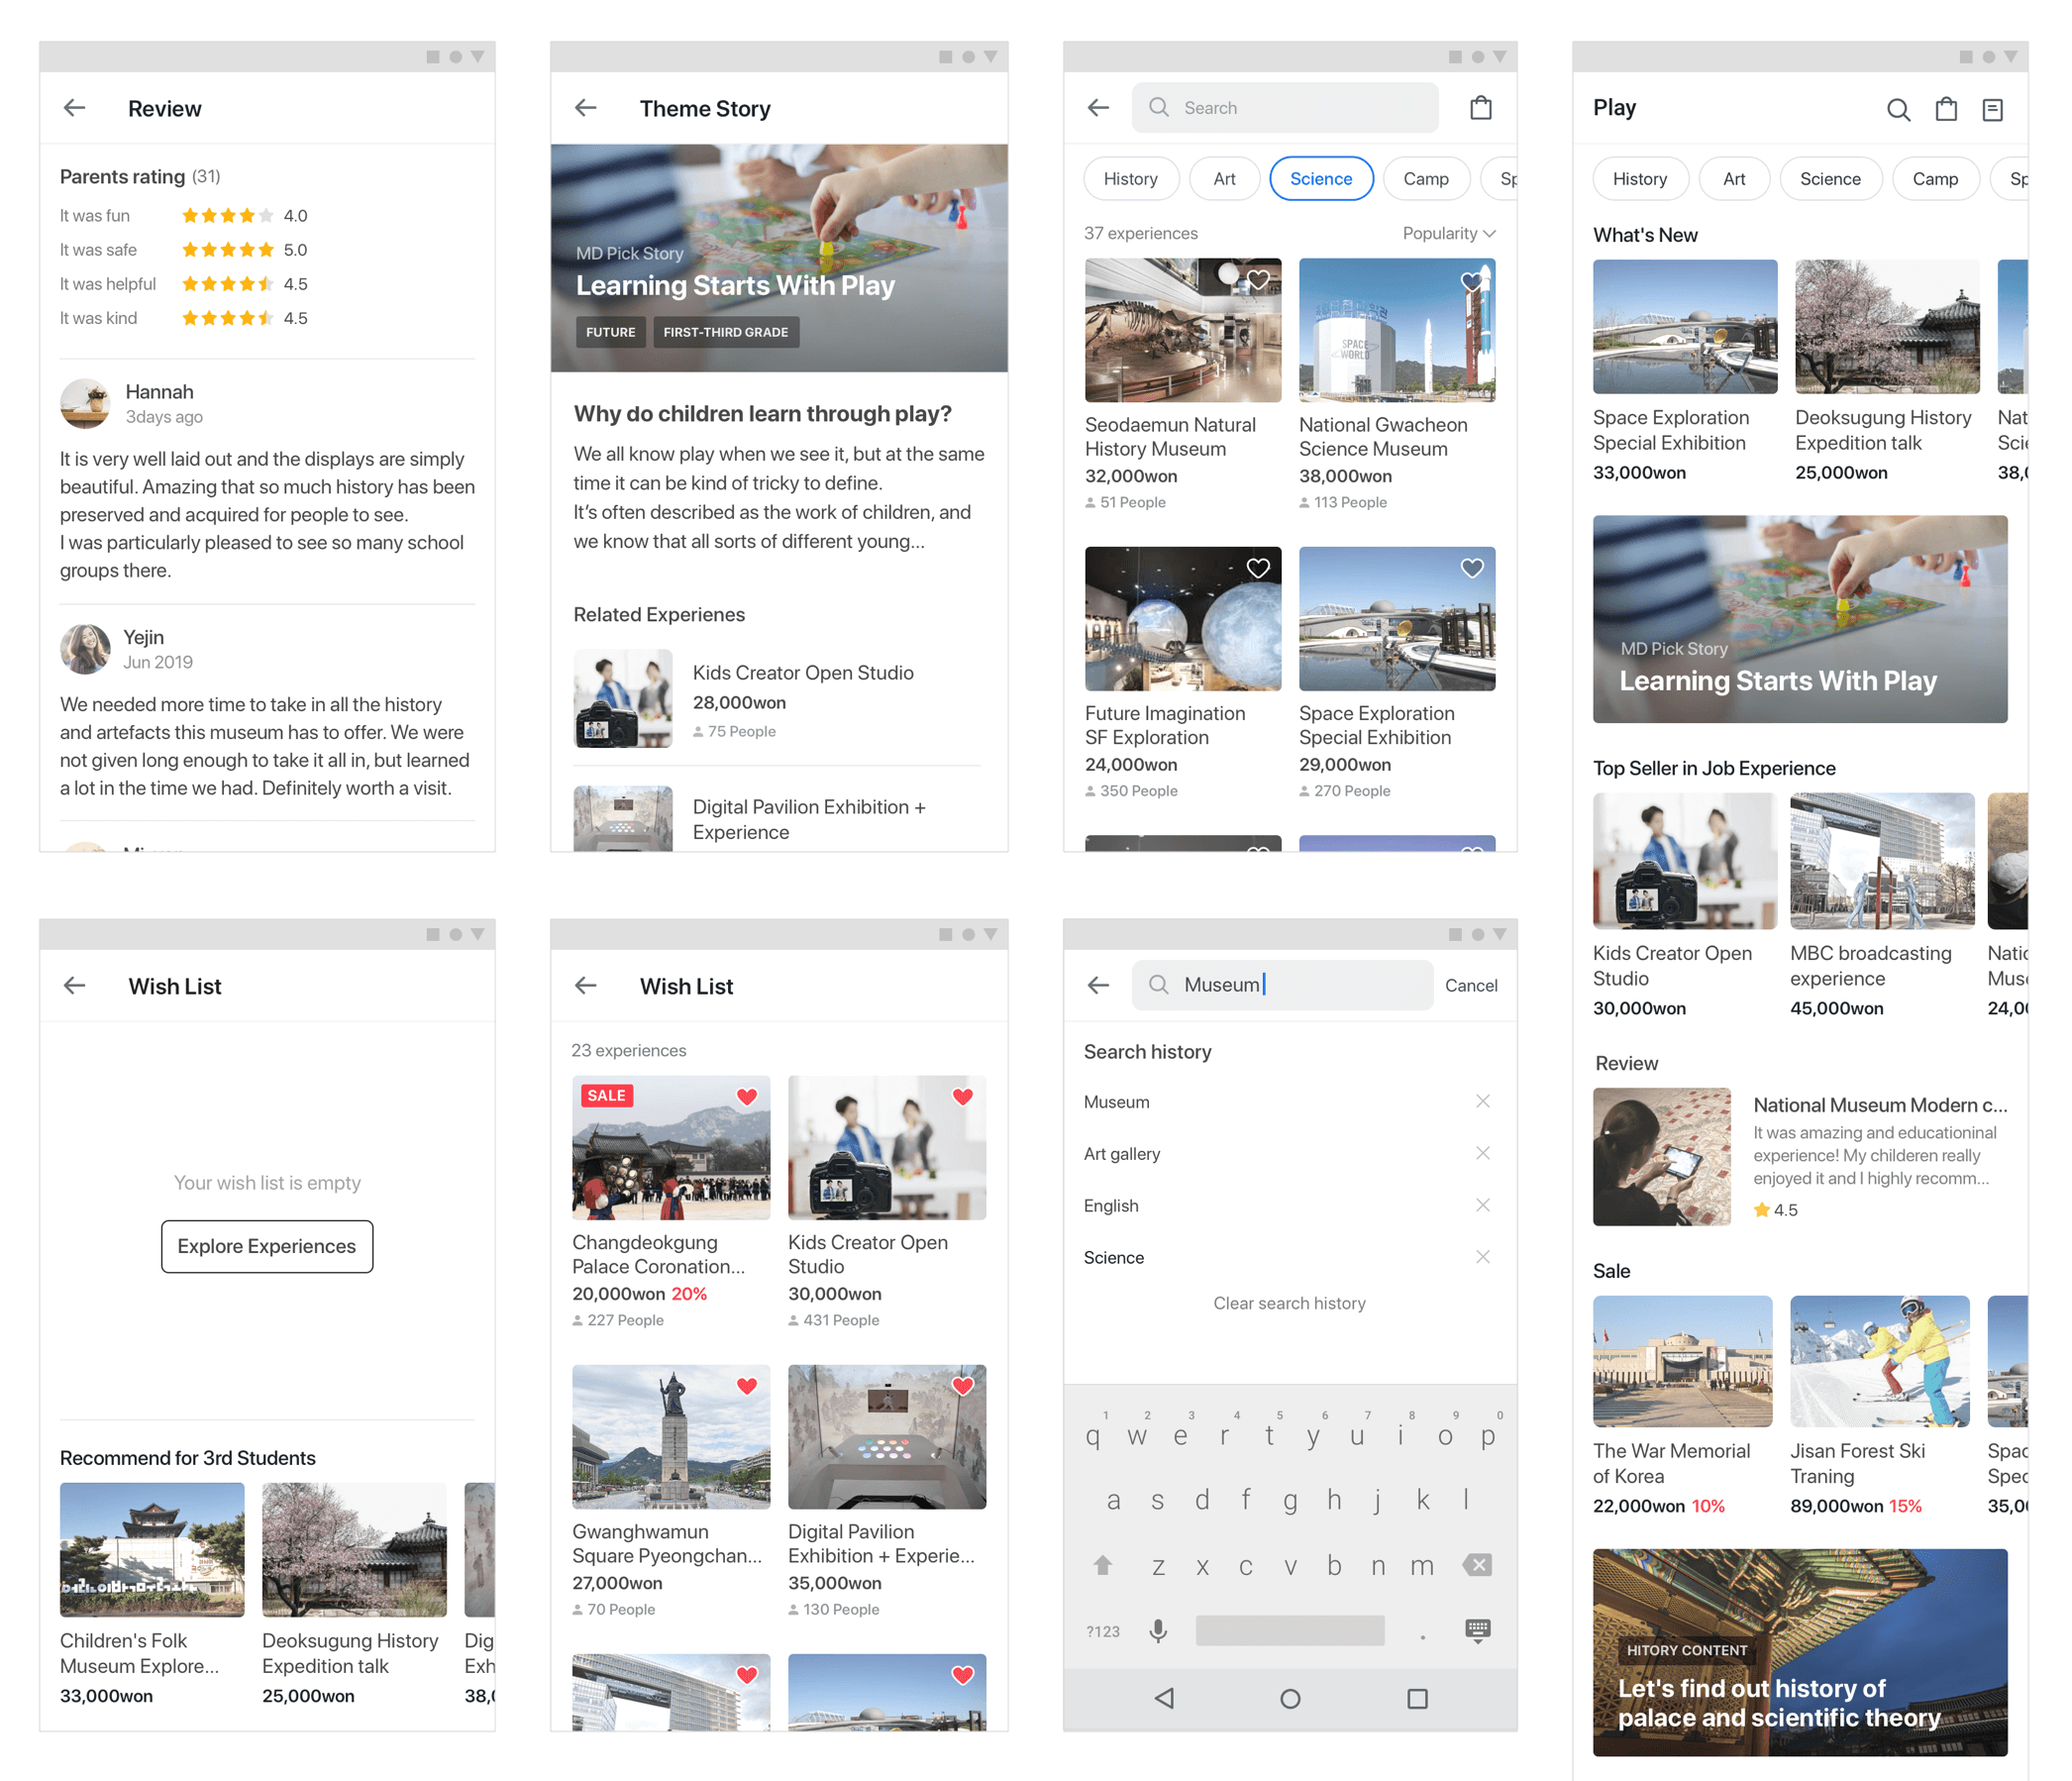
Task: Click the Search input field
Action: coord(1285,108)
